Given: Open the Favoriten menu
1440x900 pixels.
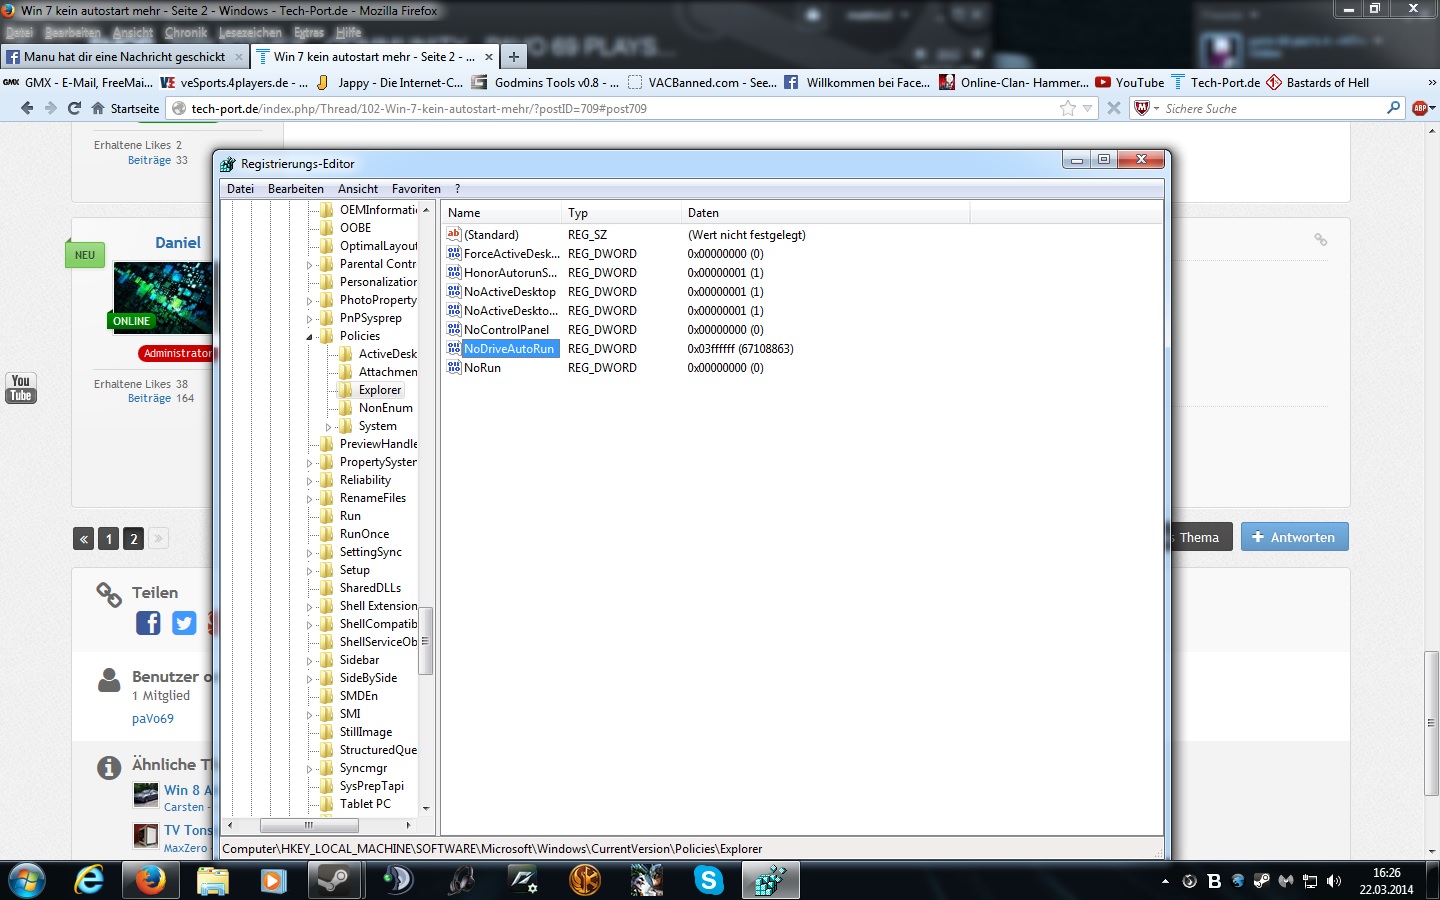Looking at the screenshot, I should point(416,189).
